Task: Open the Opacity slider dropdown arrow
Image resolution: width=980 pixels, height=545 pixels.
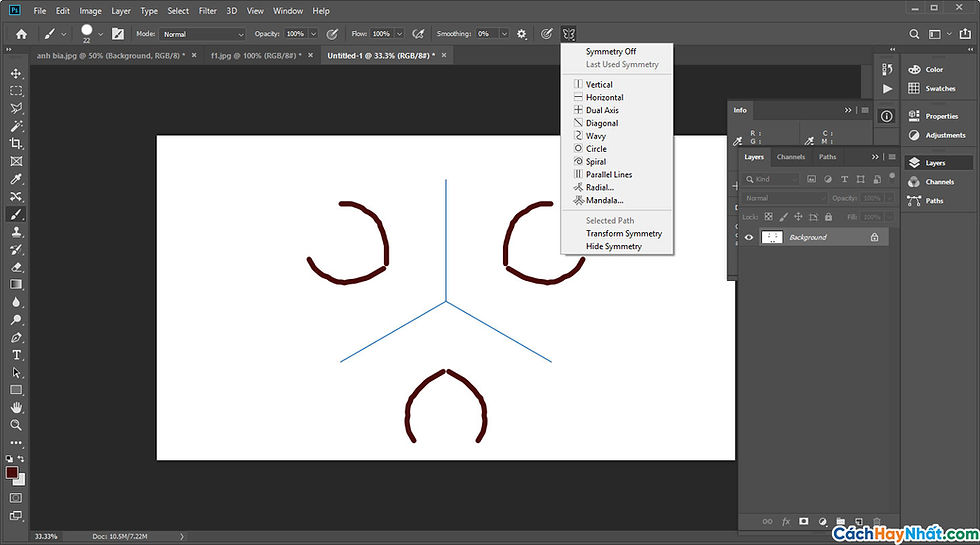Action: (314, 34)
